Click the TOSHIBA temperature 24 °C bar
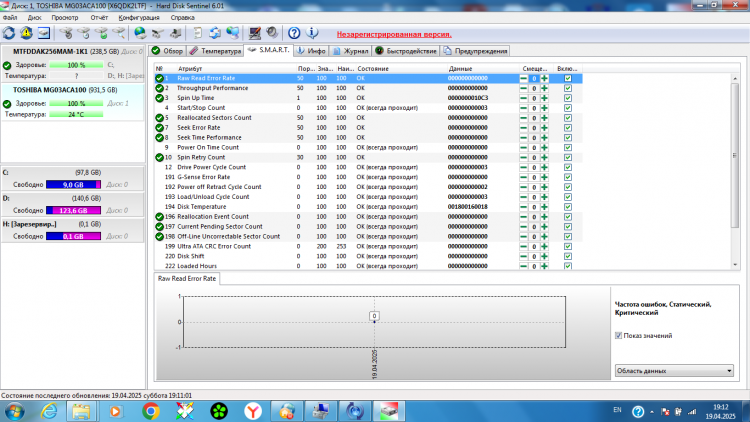The height and width of the screenshot is (422, 750). point(76,114)
